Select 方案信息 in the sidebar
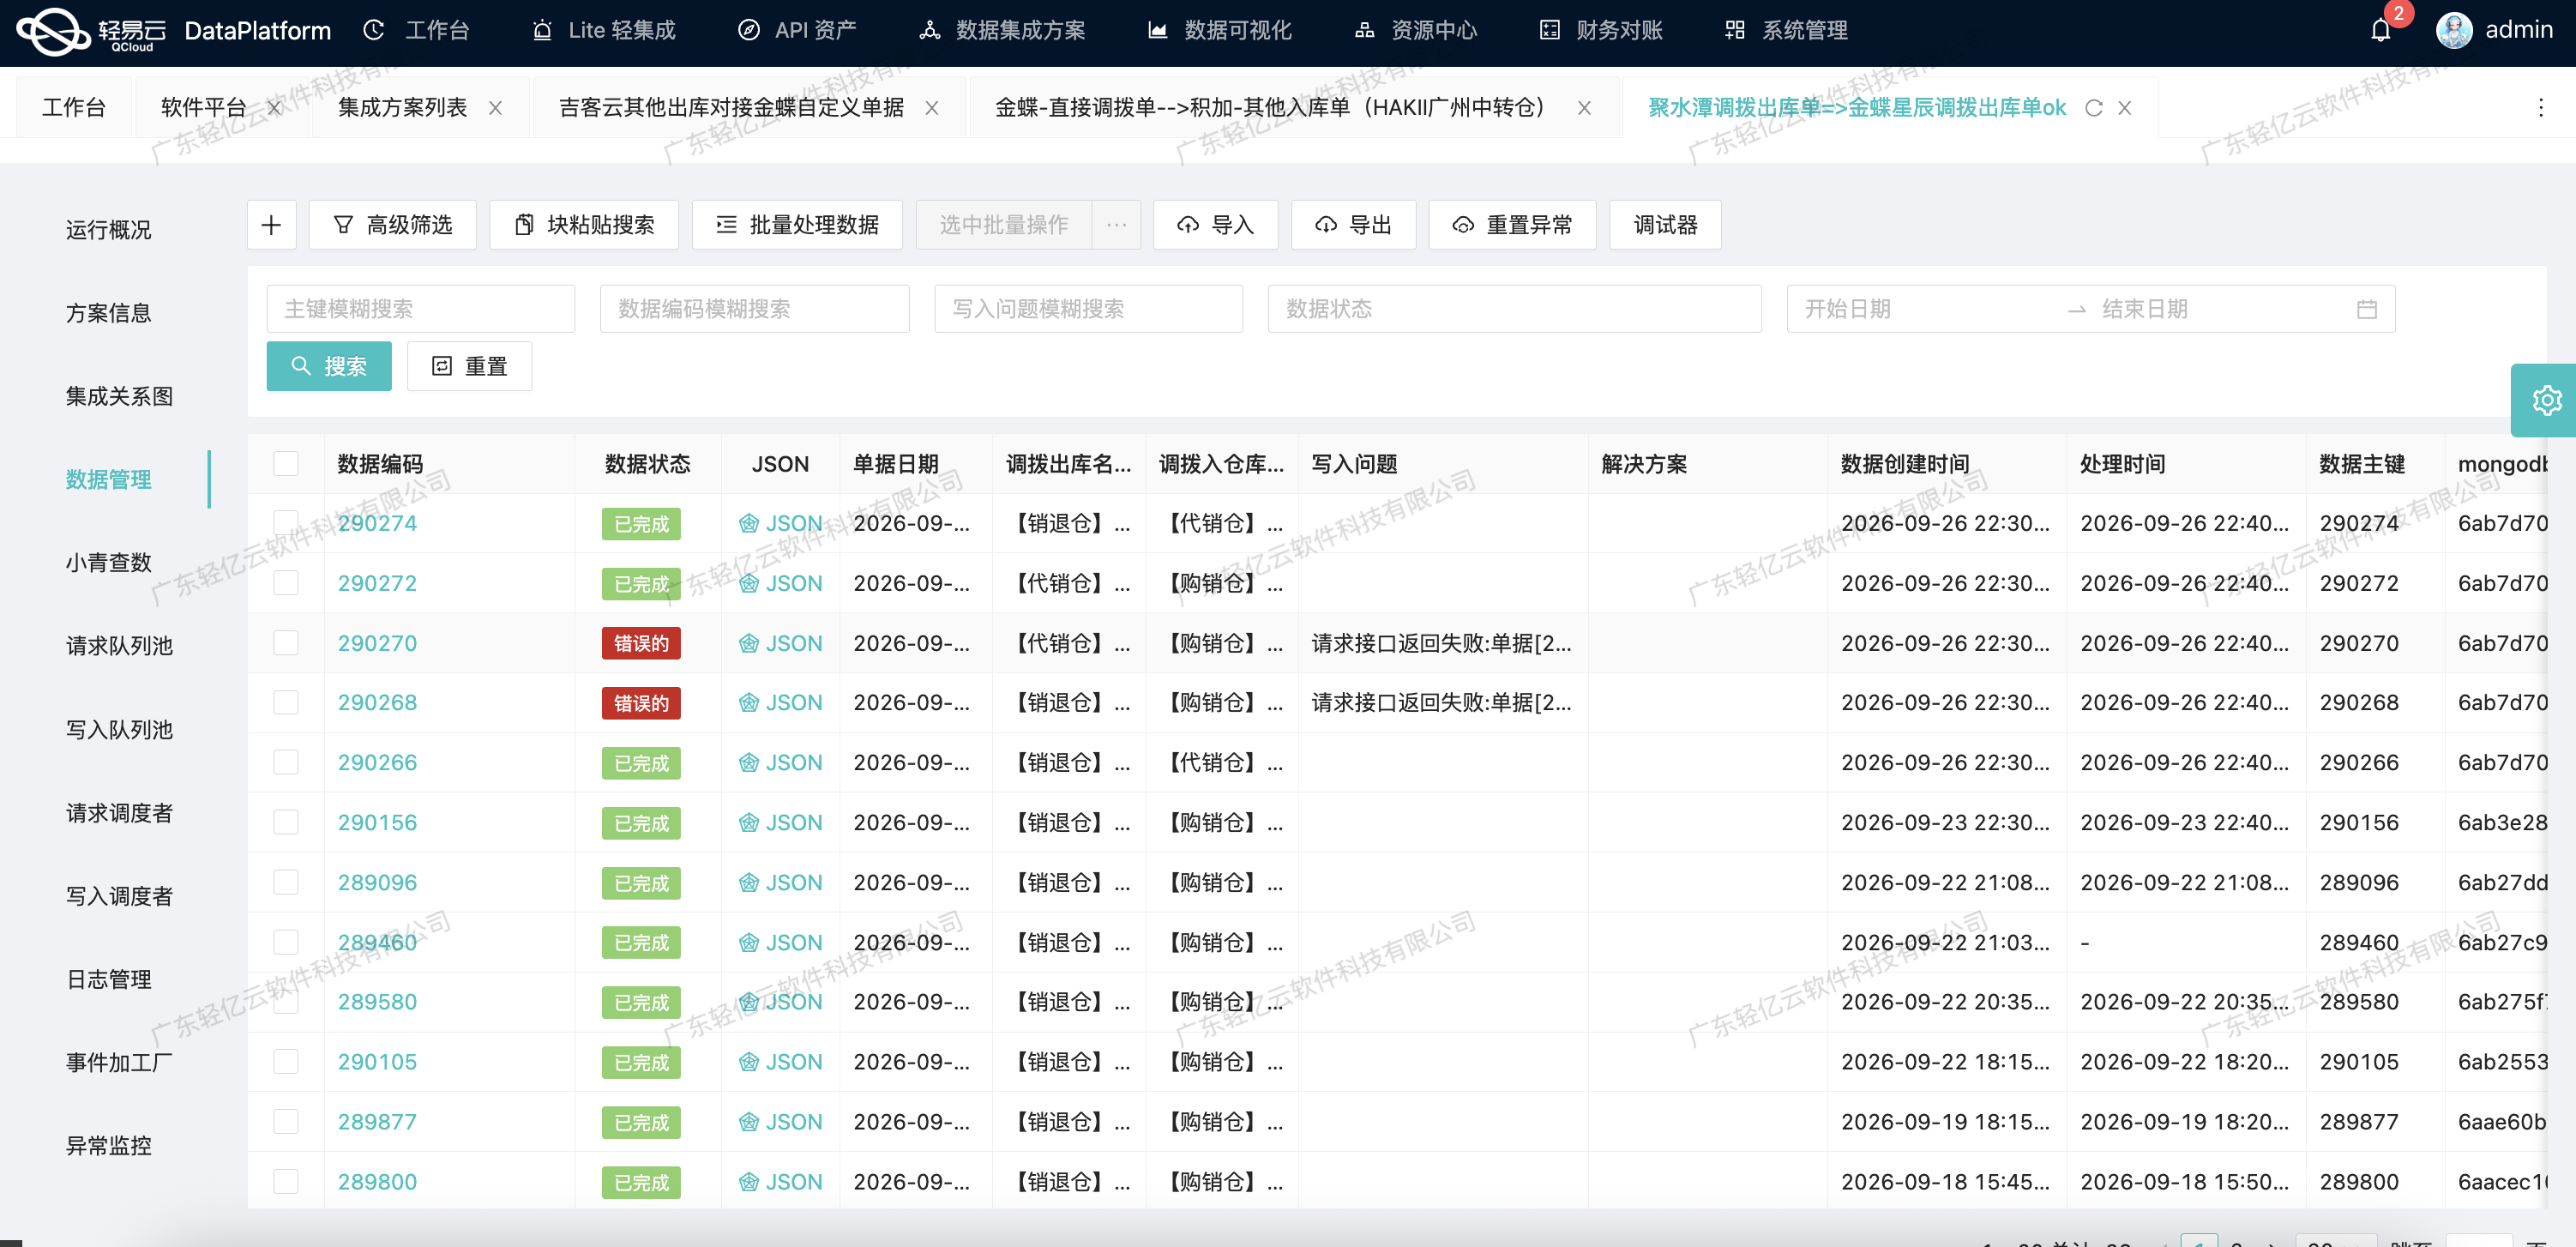This screenshot has height=1247, width=2576. coord(108,313)
